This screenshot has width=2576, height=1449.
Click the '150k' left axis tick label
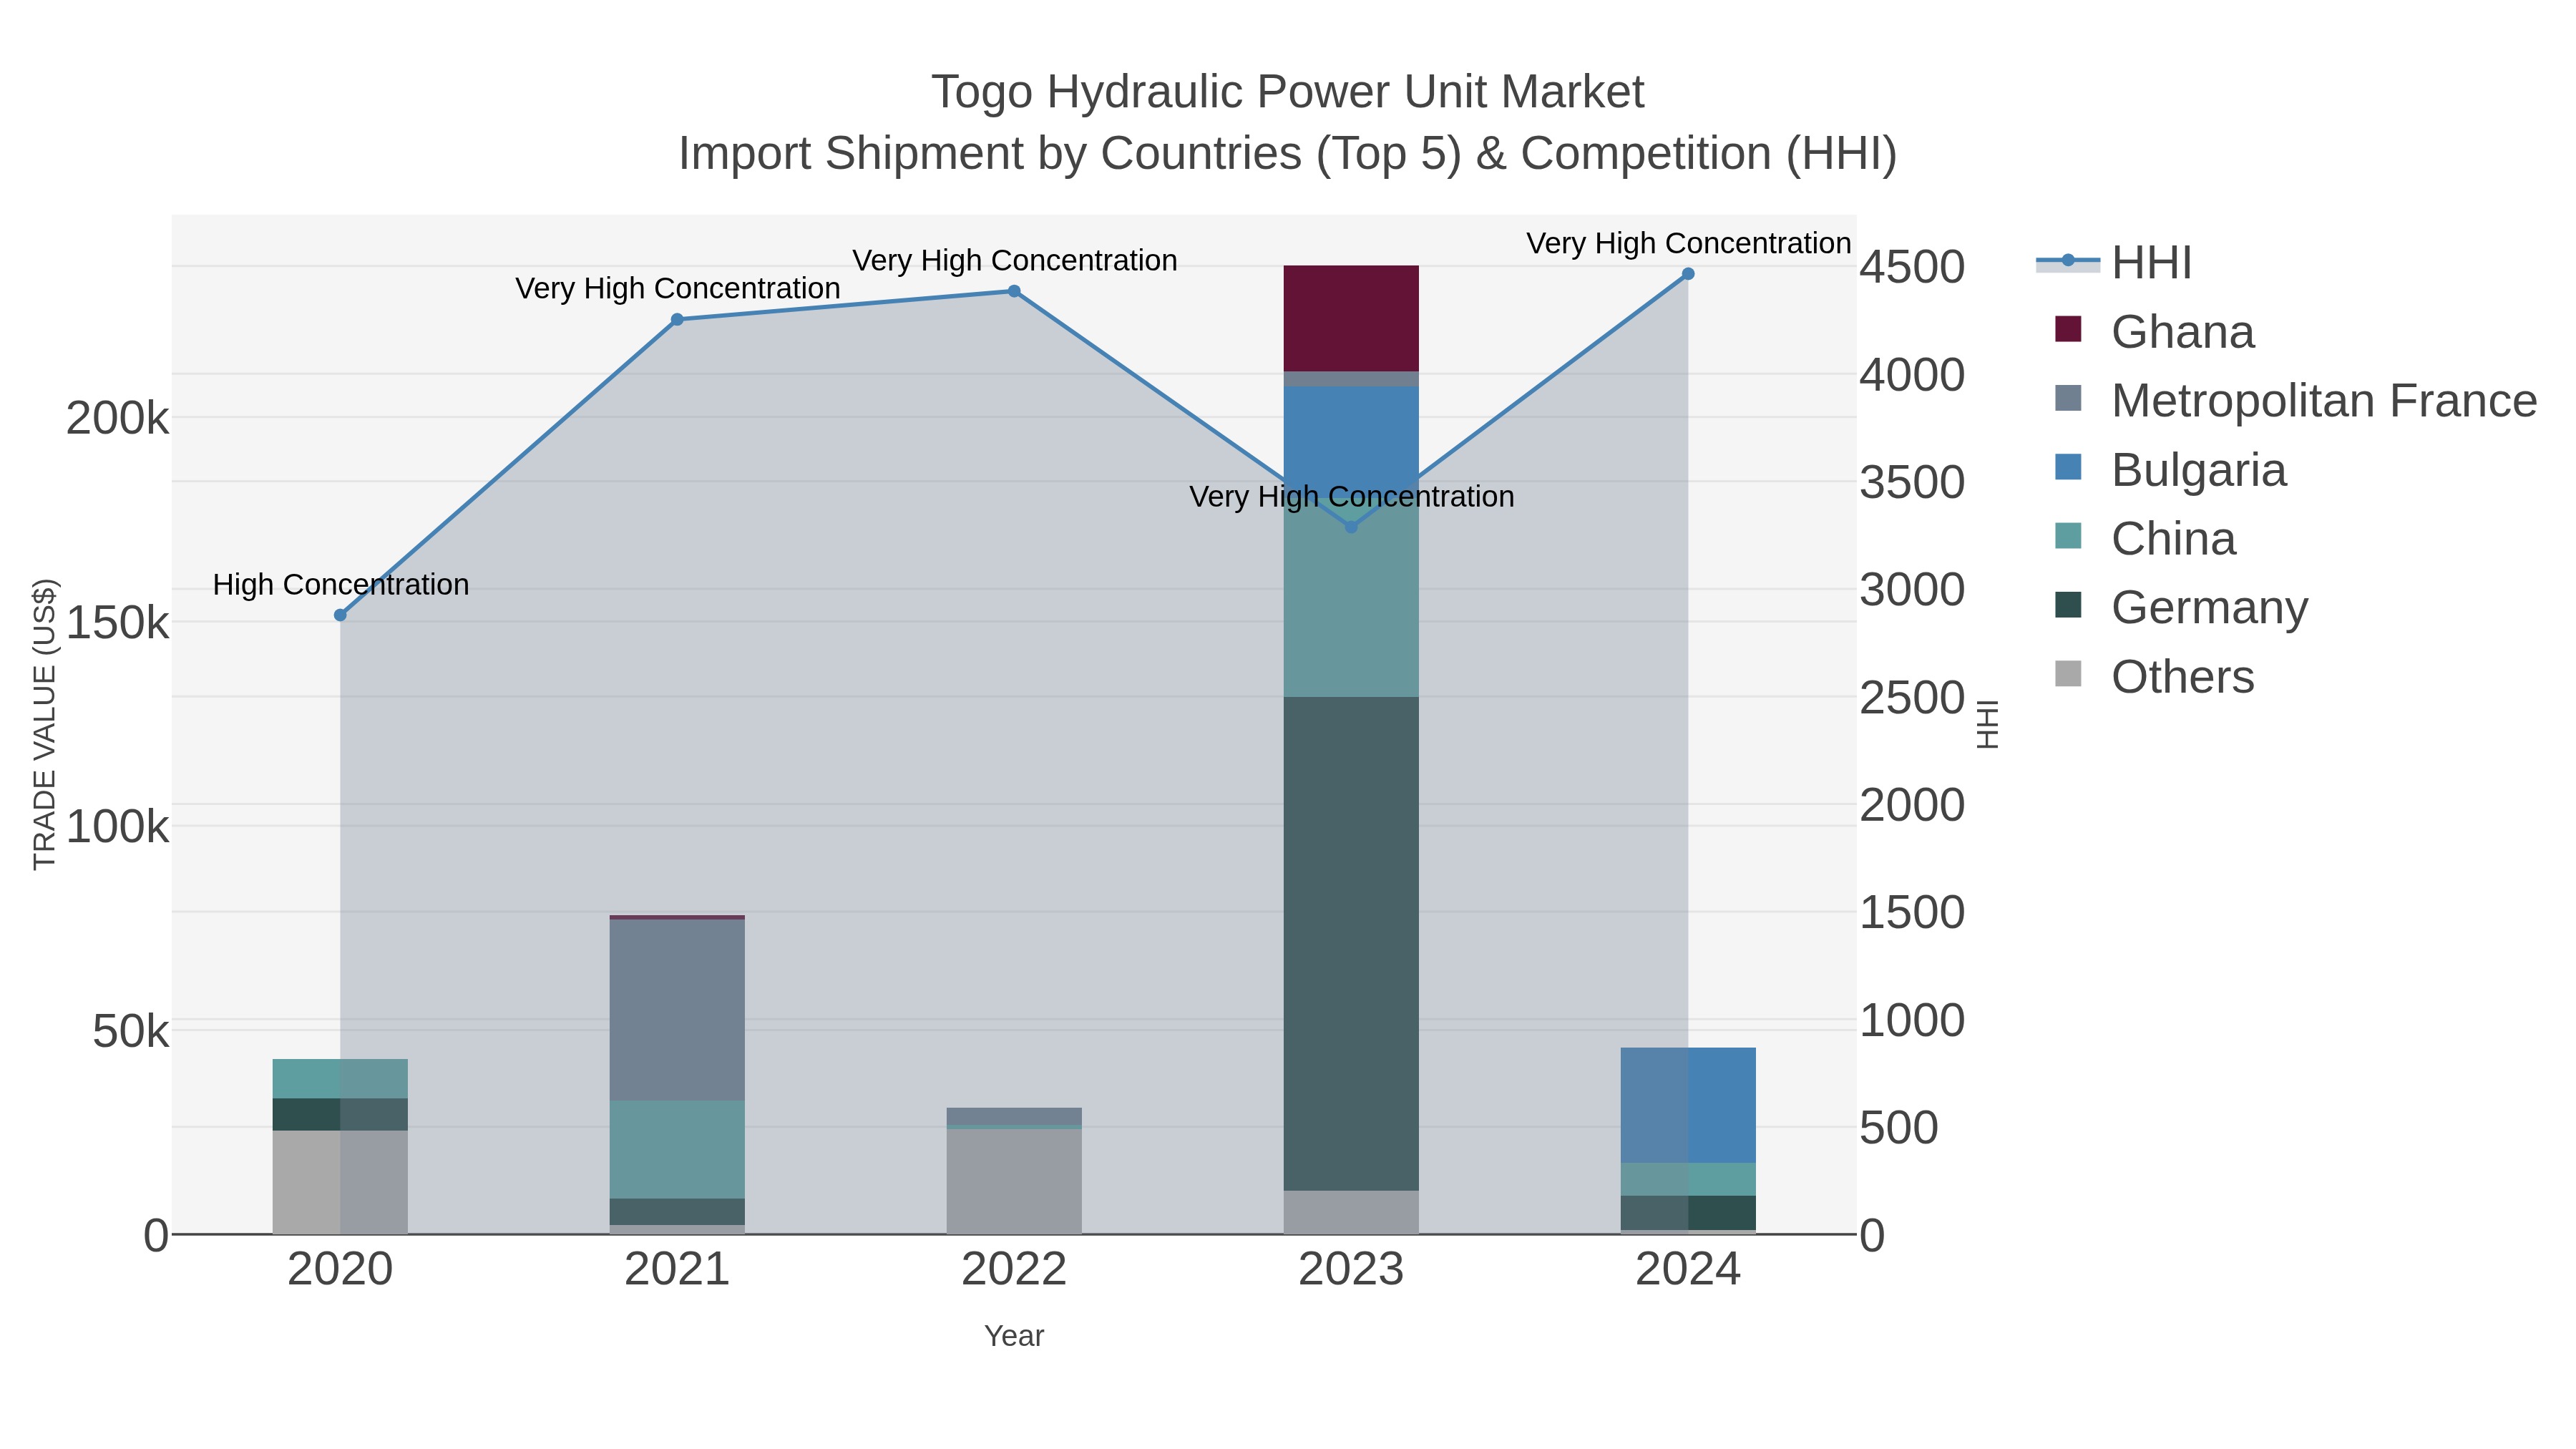[117, 623]
